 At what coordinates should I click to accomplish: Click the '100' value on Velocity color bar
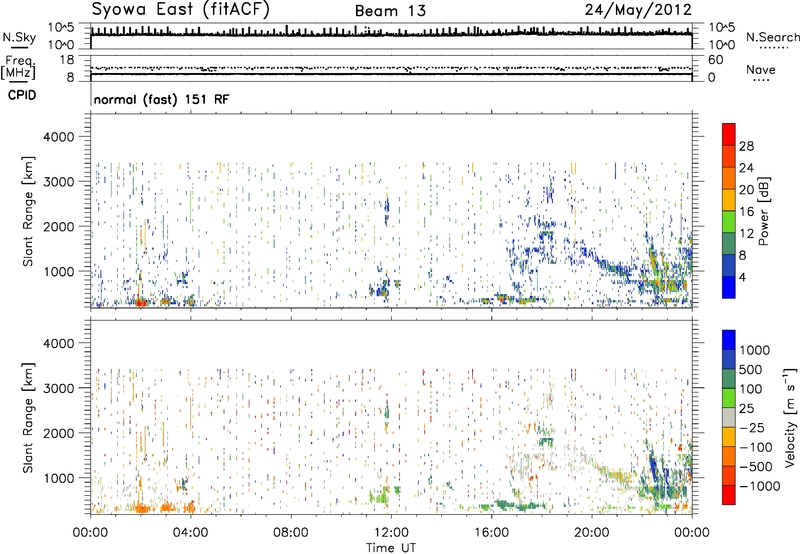coord(751,389)
